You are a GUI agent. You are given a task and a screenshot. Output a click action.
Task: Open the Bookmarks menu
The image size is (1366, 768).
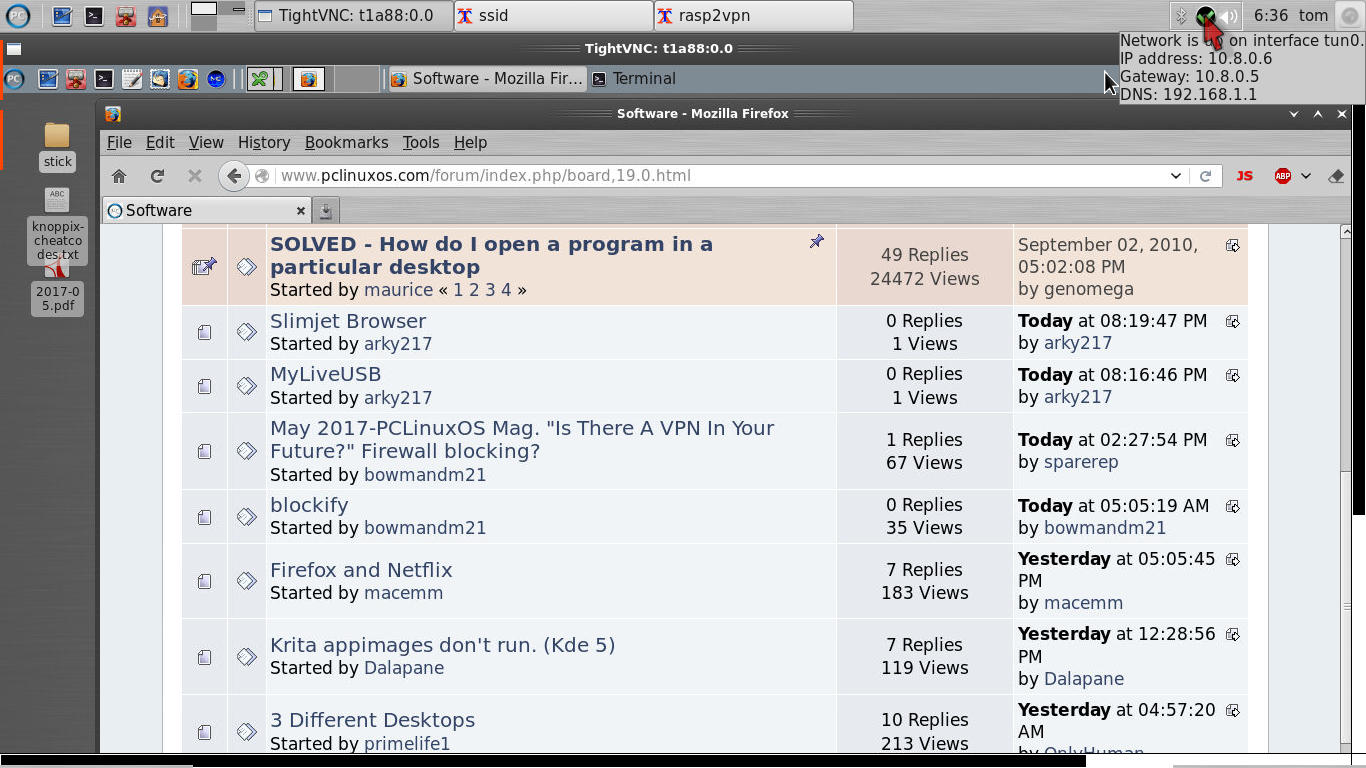coord(346,142)
